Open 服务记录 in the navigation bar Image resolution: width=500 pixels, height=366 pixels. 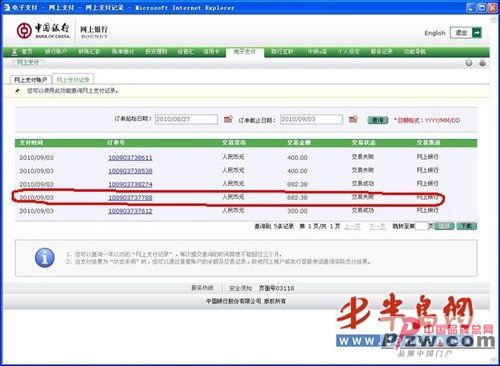coord(382,52)
